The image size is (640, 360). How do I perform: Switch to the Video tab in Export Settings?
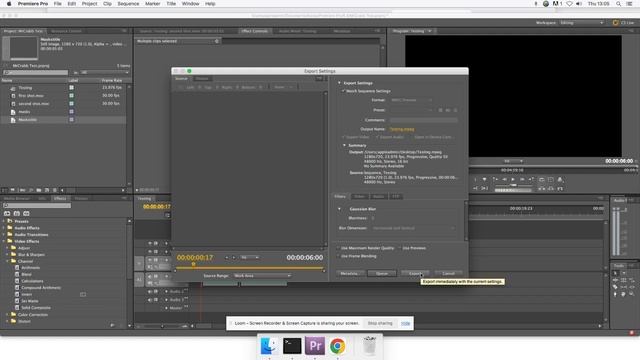point(359,197)
